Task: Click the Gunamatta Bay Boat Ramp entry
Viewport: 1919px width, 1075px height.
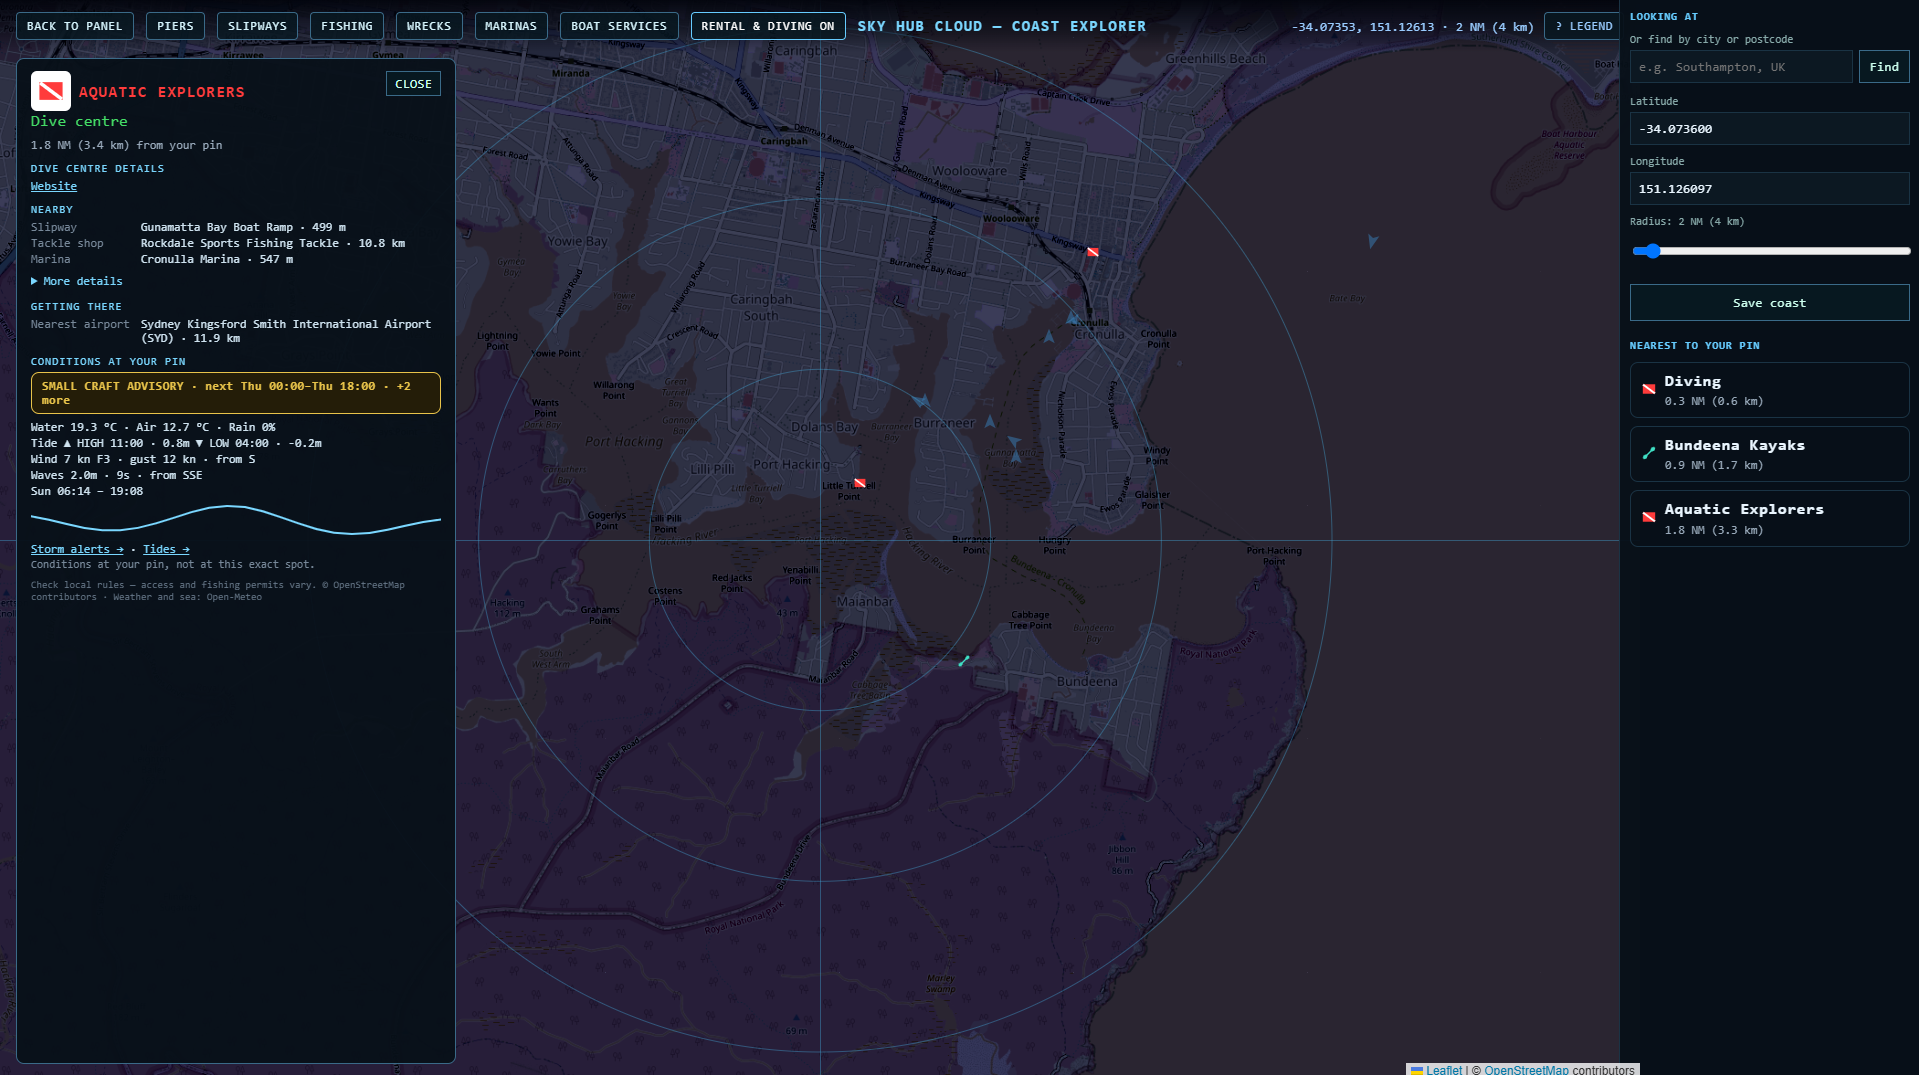Action: pyautogui.click(x=243, y=228)
